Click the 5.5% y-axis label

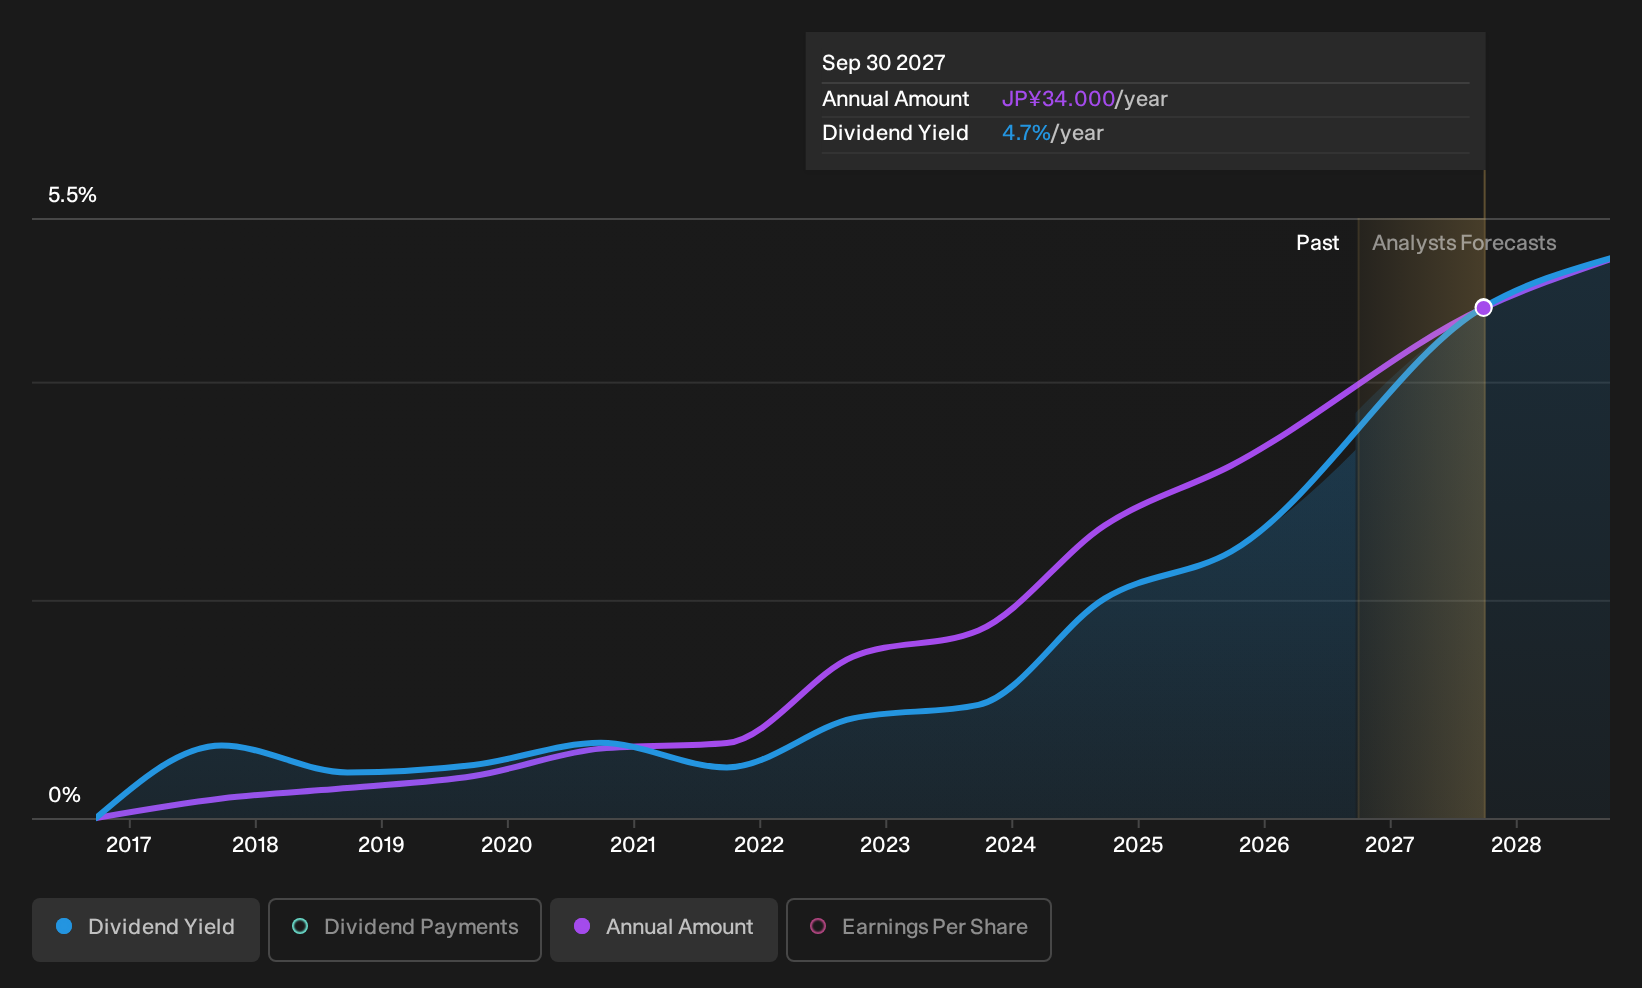pos(72,195)
